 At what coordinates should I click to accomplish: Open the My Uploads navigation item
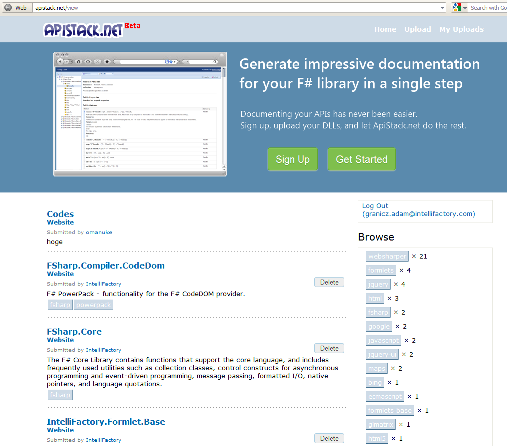461,29
